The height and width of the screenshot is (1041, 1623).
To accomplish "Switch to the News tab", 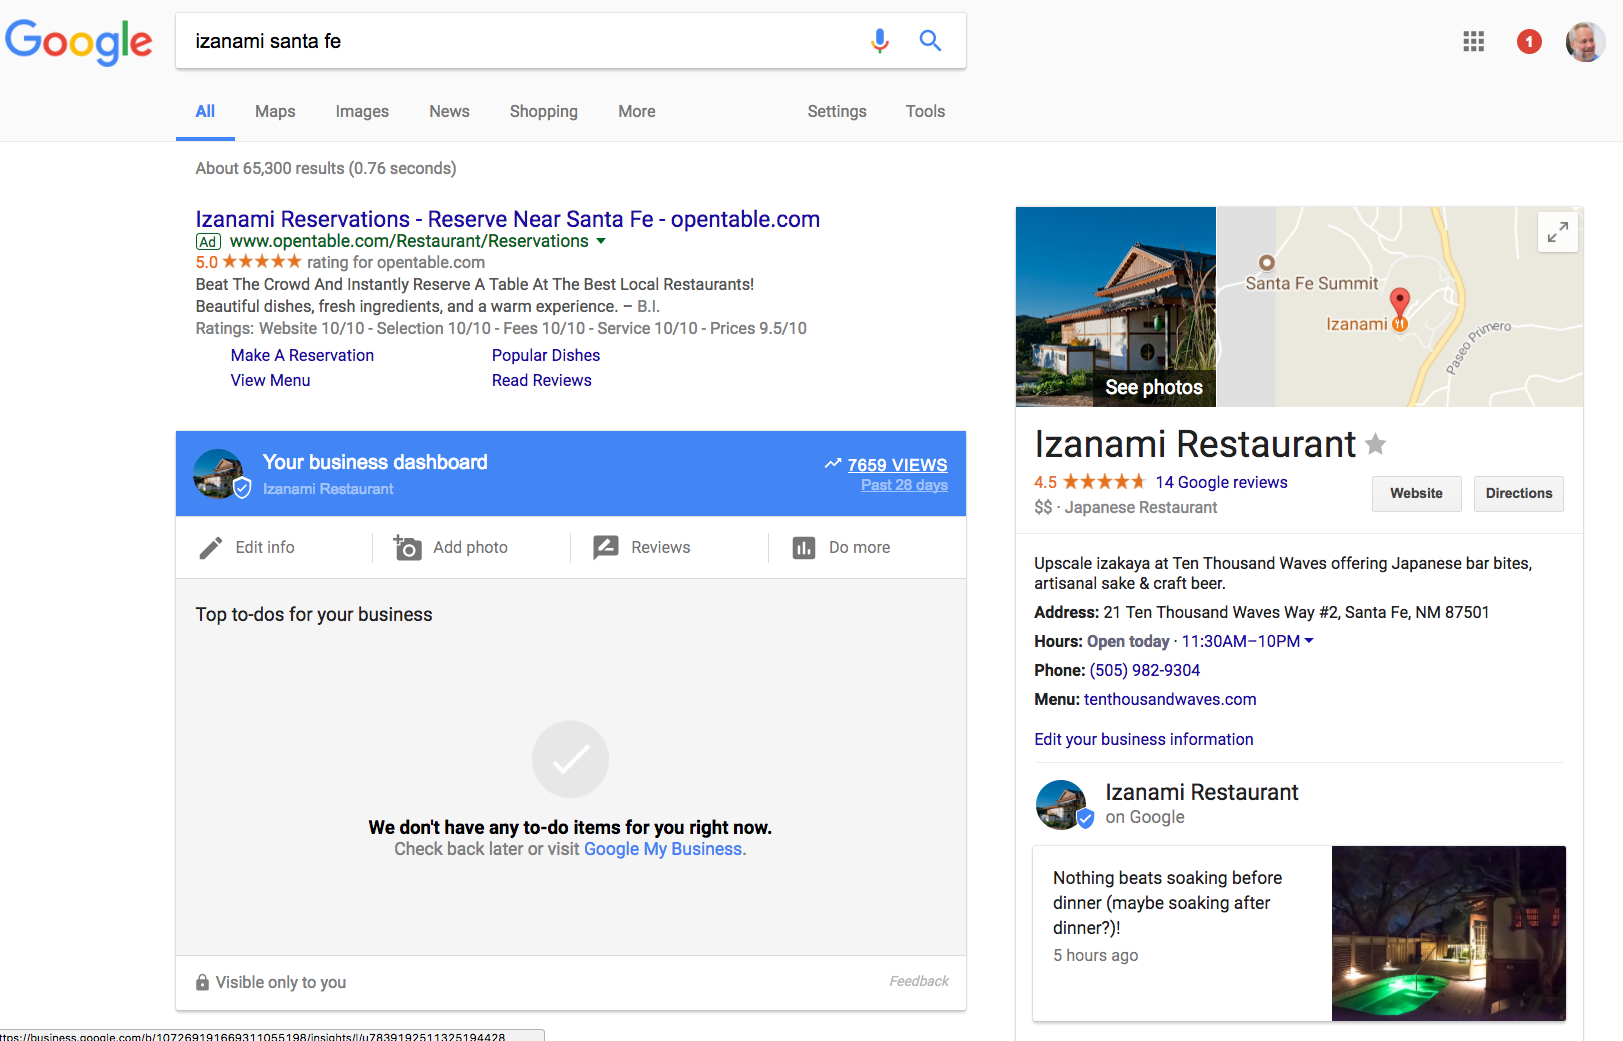I will pos(449,112).
